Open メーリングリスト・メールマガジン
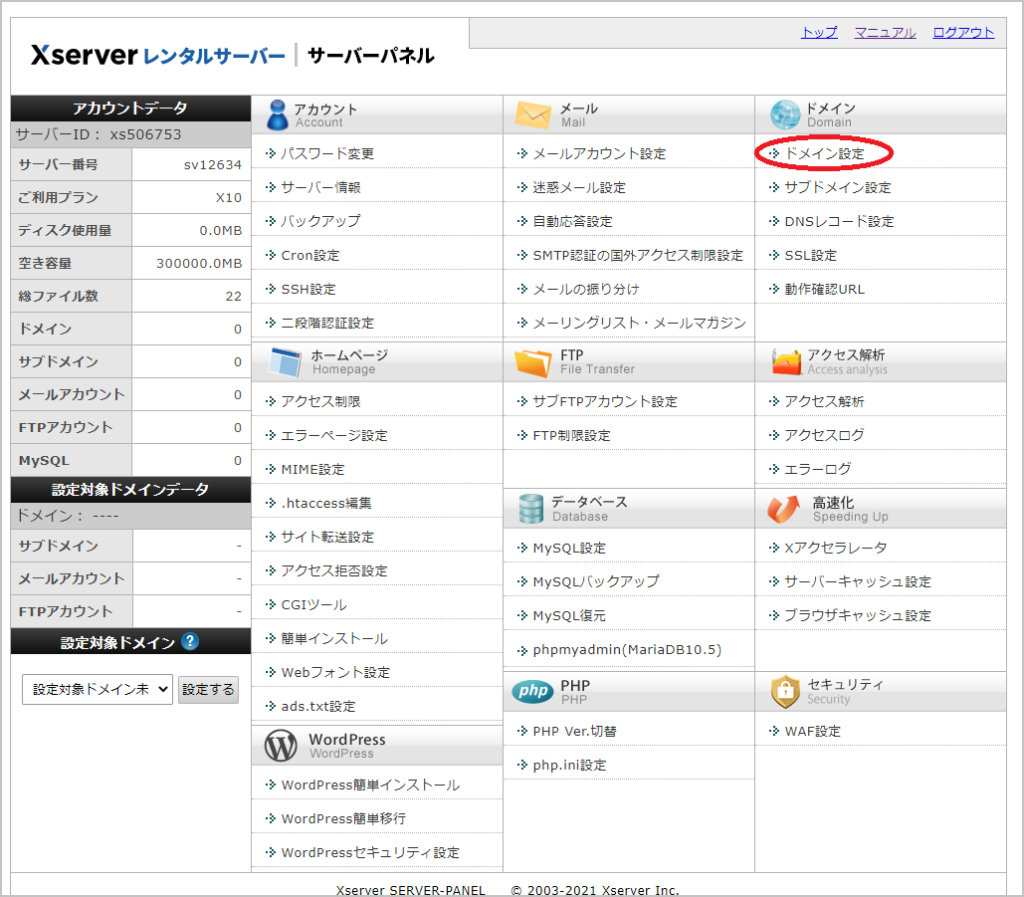This screenshot has height=897, width=1024. click(639, 323)
